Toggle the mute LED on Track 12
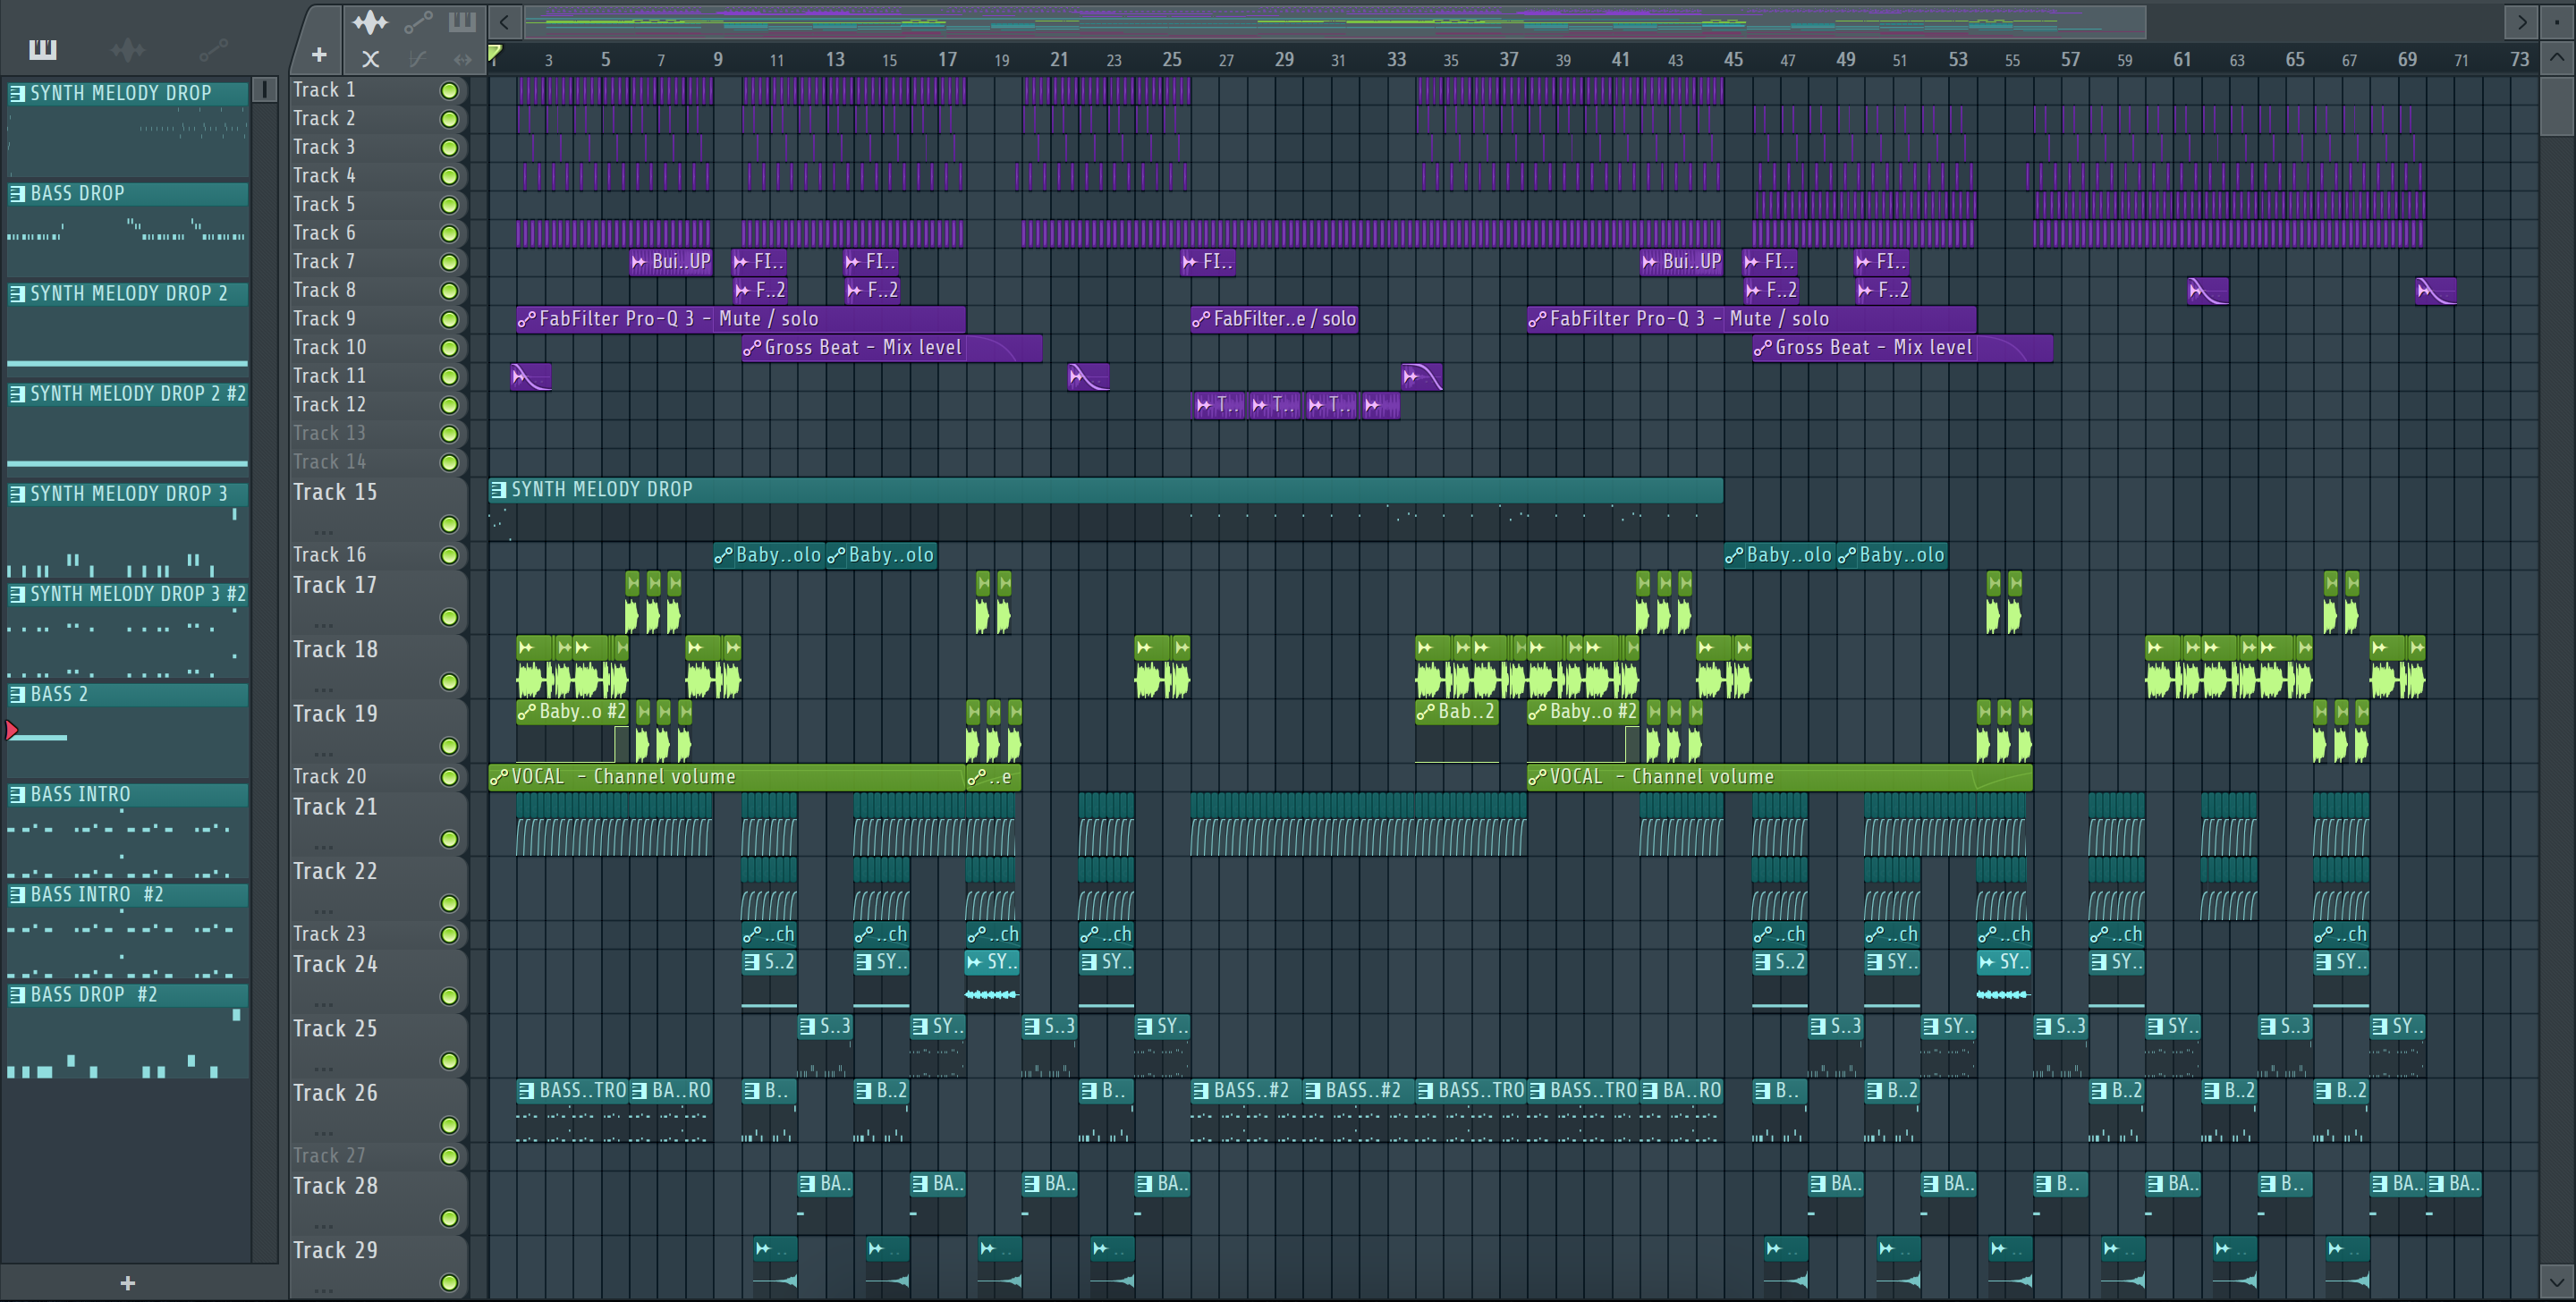This screenshot has height=1302, width=2576. (450, 406)
